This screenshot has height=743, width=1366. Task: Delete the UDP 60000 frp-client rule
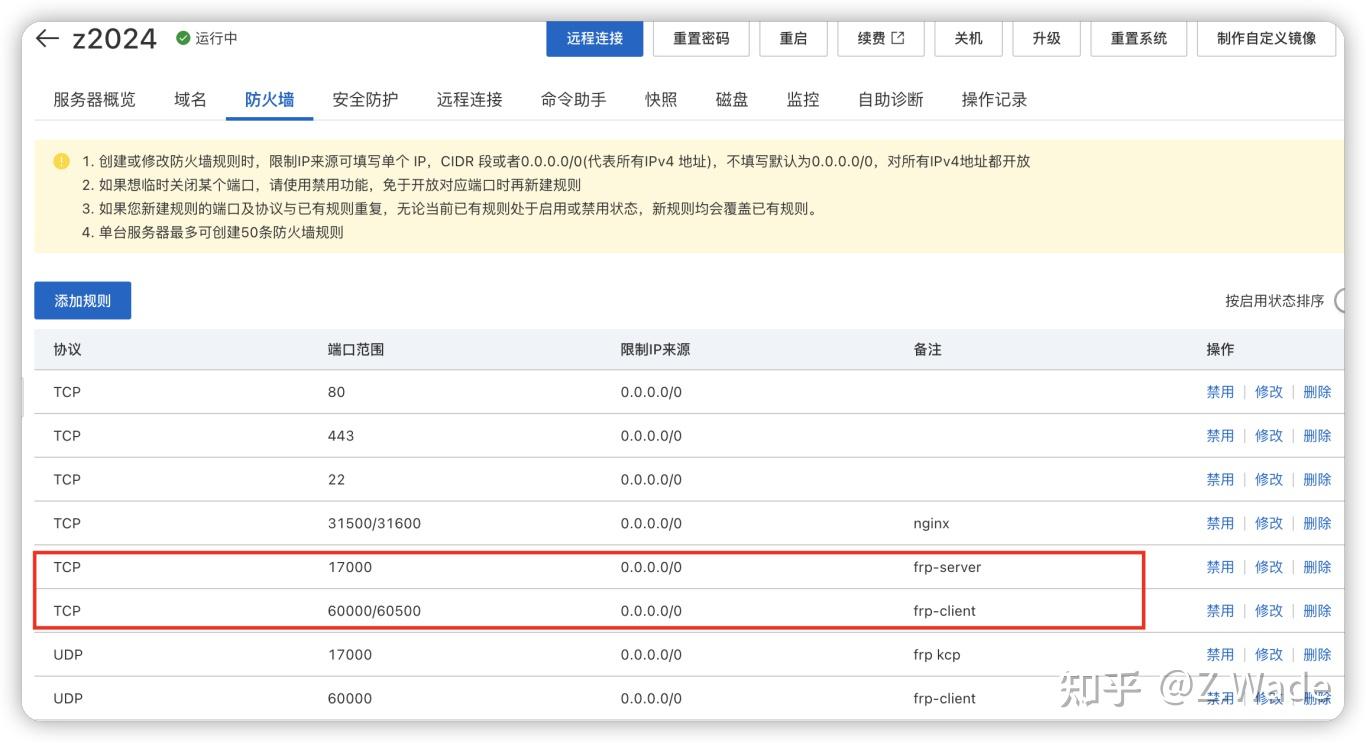point(1317,698)
